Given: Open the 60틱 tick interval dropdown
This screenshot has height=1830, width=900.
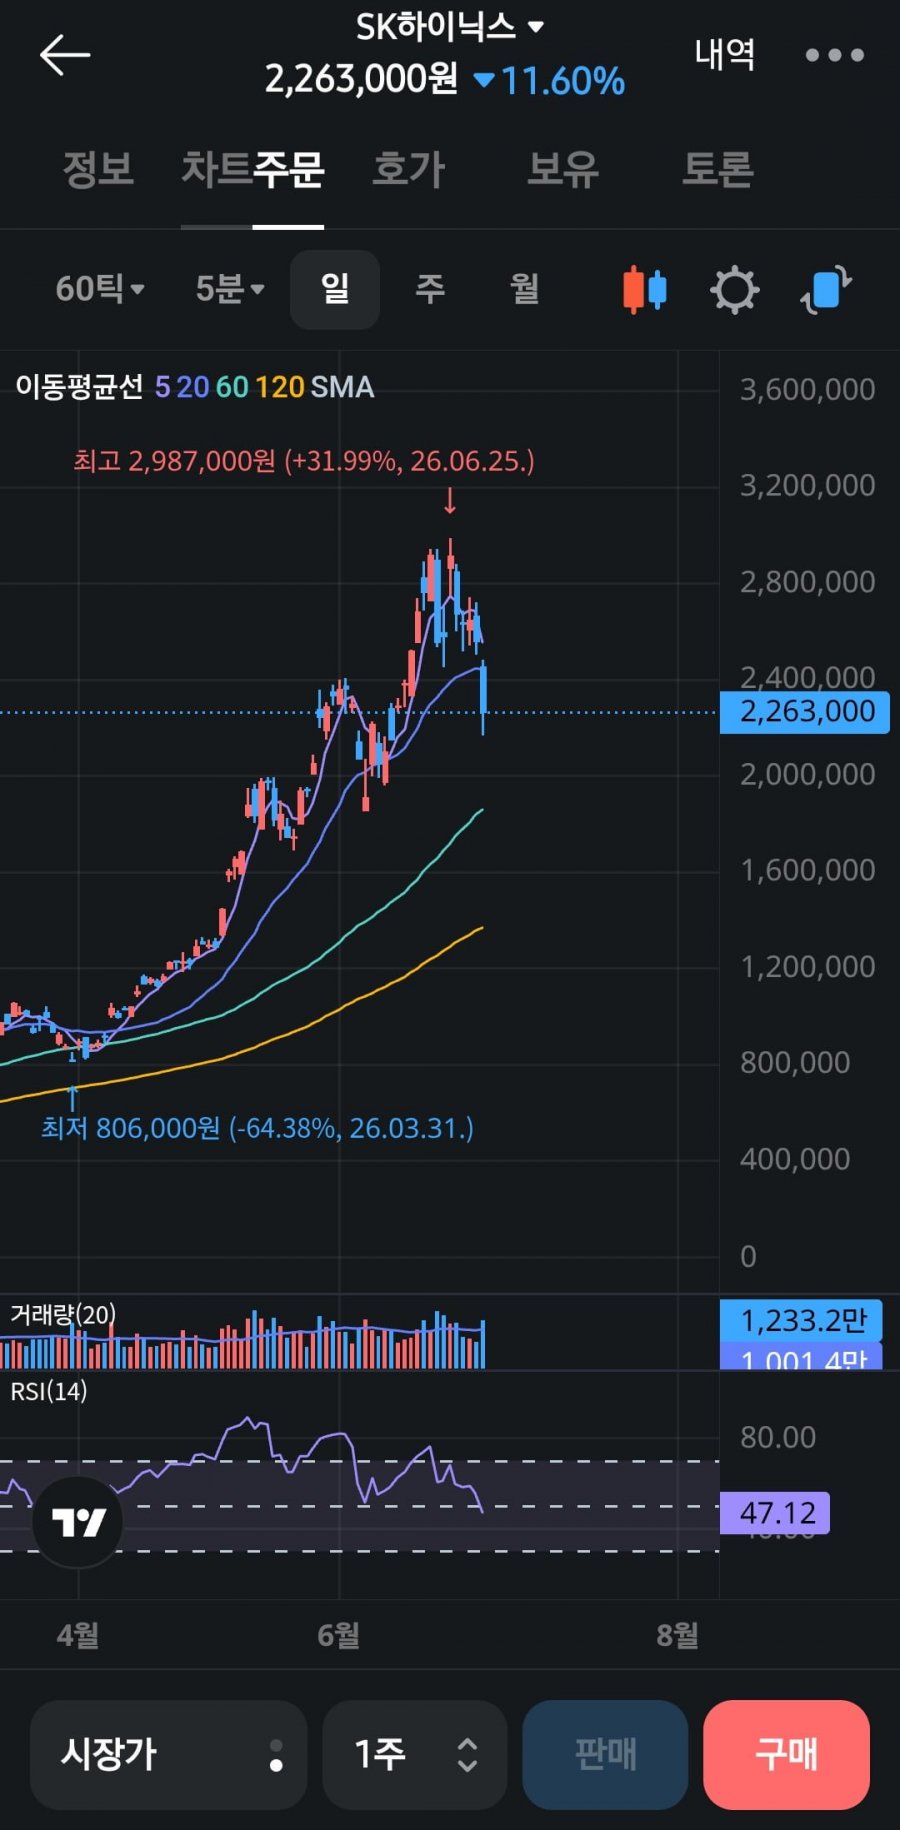Looking at the screenshot, I should coord(100,289).
